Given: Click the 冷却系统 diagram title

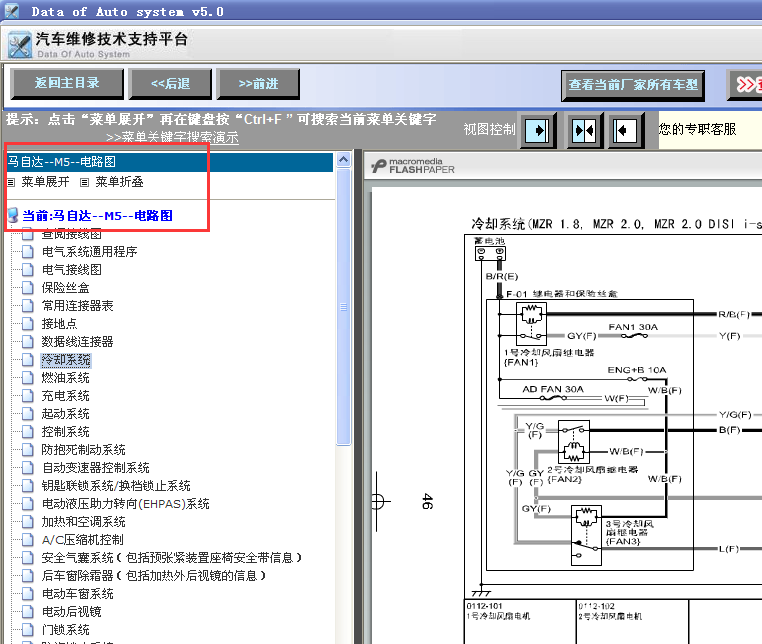Looking at the screenshot, I should pyautogui.click(x=616, y=224).
